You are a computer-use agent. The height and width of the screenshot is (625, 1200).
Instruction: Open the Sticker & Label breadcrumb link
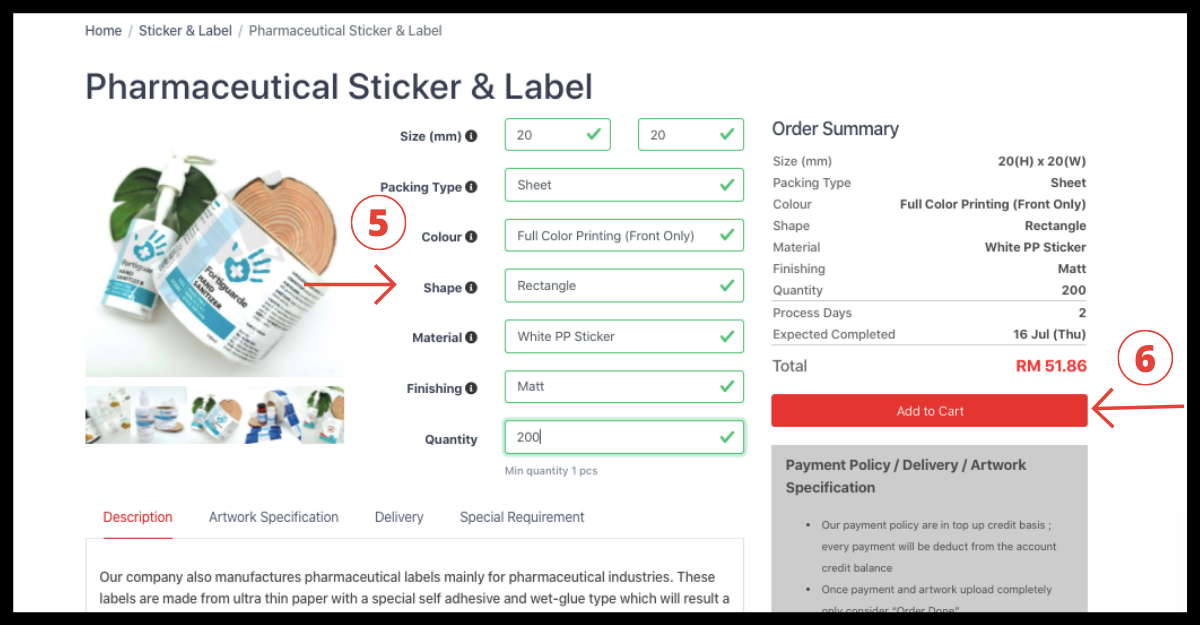click(185, 30)
